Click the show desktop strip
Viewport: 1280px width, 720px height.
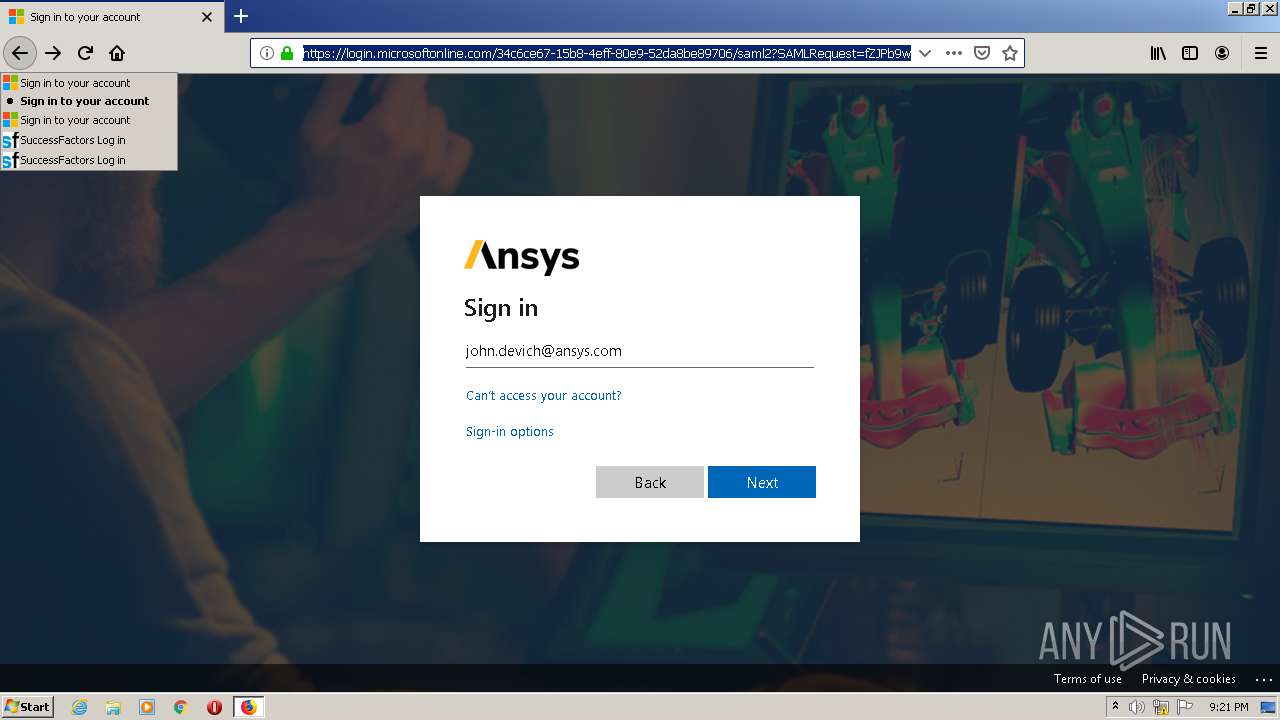click(1270, 707)
